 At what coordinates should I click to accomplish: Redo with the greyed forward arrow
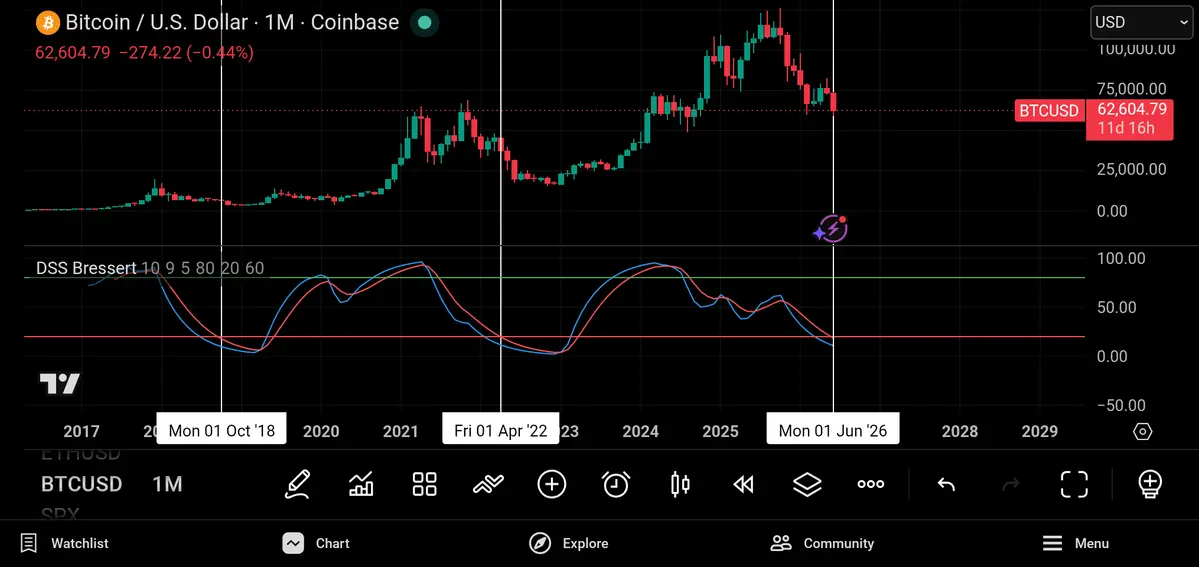coord(1010,484)
